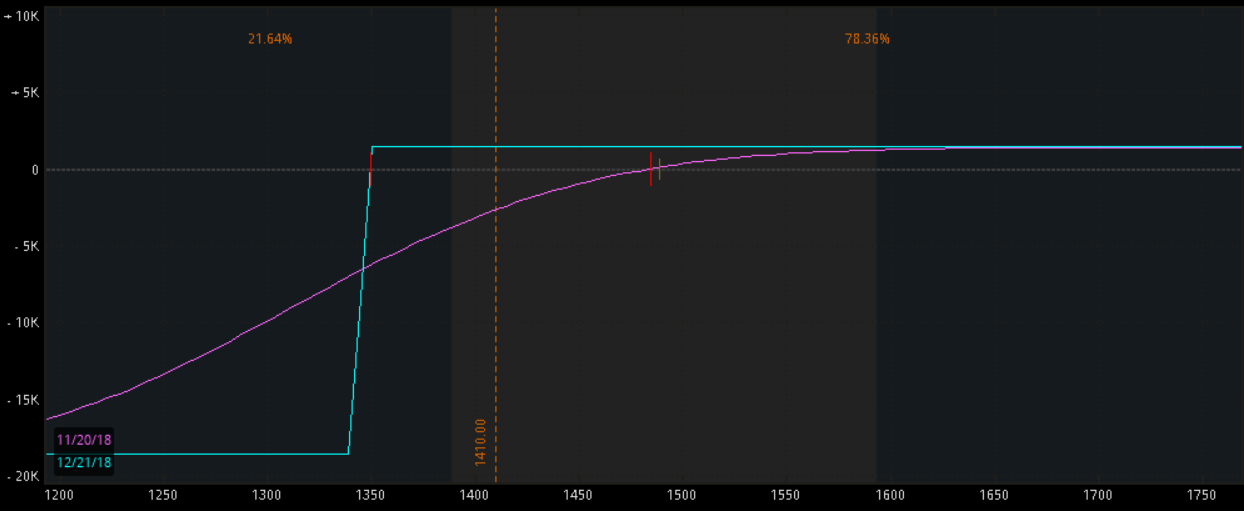Click the gray current-price tick near 1490
The image size is (1244, 511).
coord(659,169)
